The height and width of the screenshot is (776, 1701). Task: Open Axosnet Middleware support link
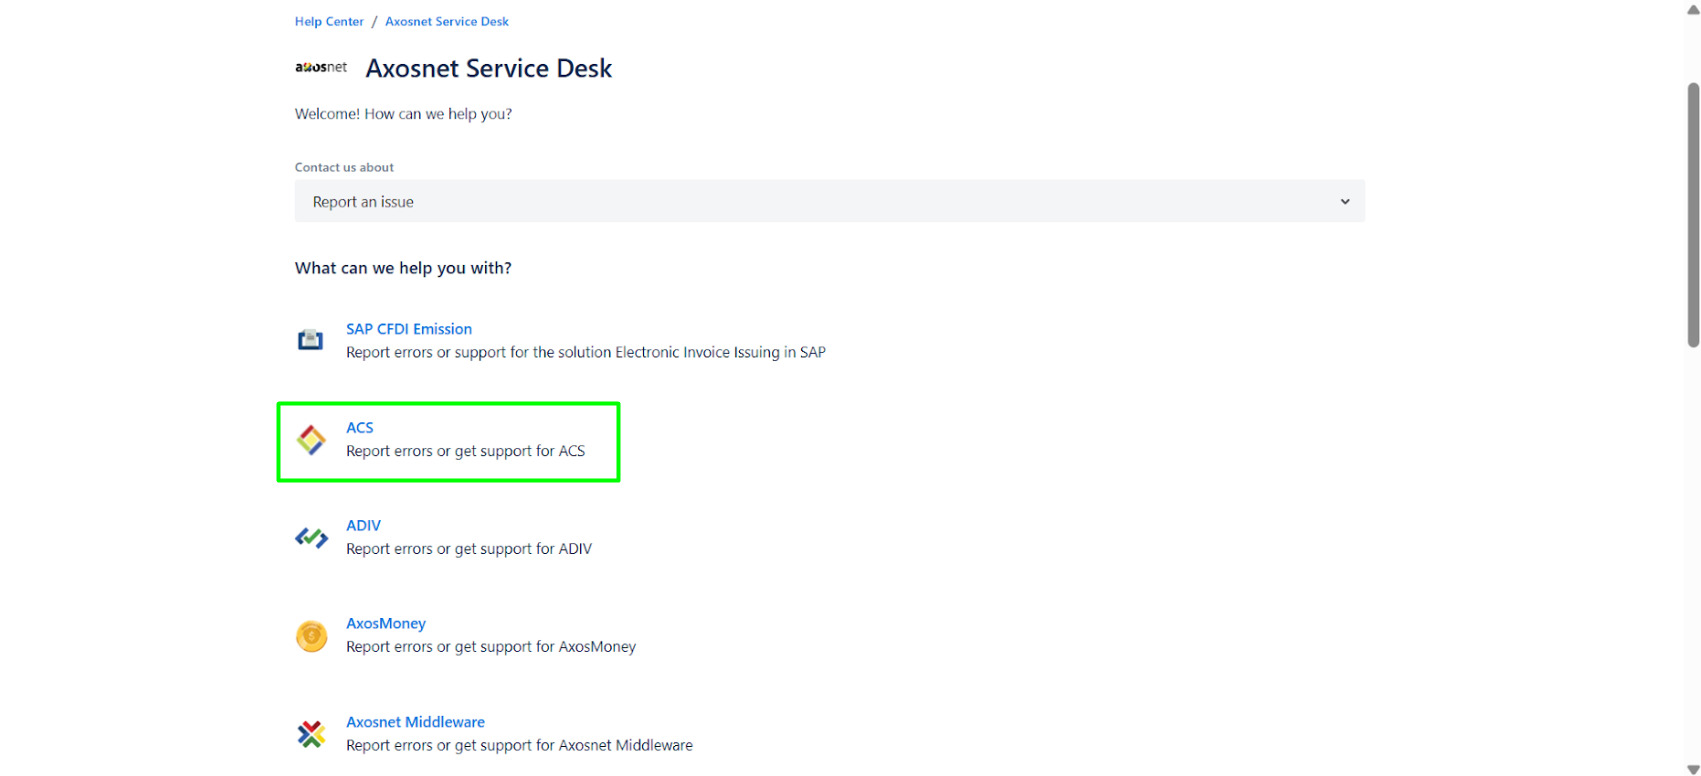point(415,722)
